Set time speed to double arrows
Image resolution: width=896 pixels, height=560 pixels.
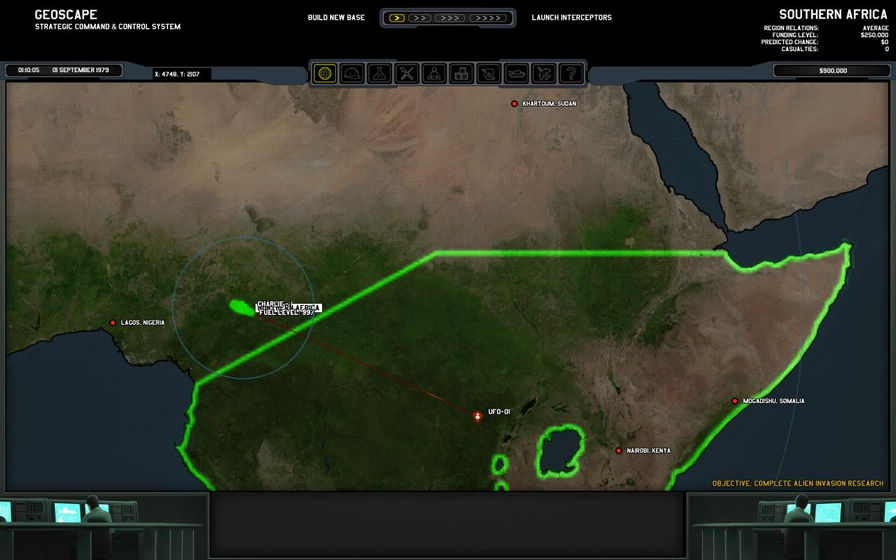(x=419, y=18)
